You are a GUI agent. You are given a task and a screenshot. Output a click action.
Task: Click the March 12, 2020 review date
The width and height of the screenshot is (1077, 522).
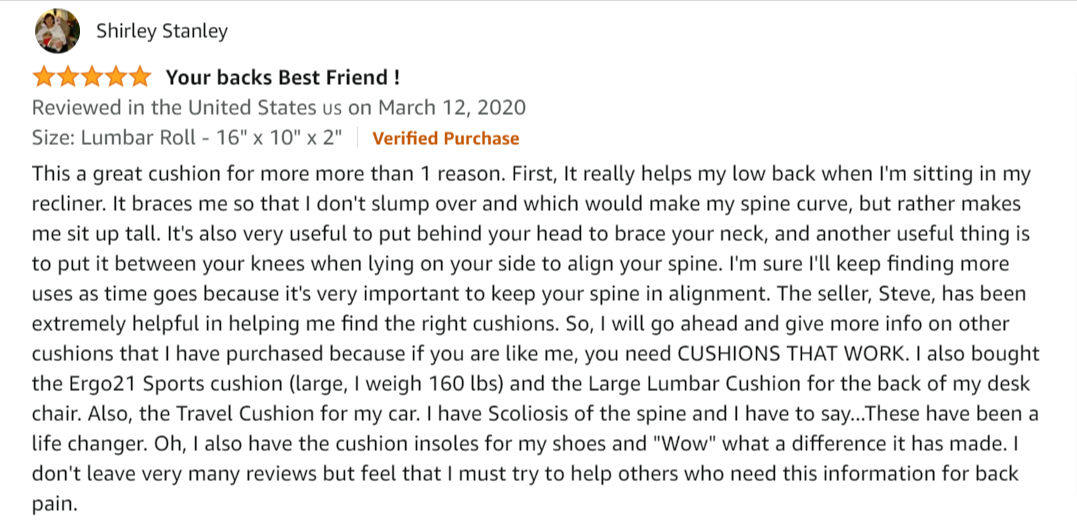[452, 108]
